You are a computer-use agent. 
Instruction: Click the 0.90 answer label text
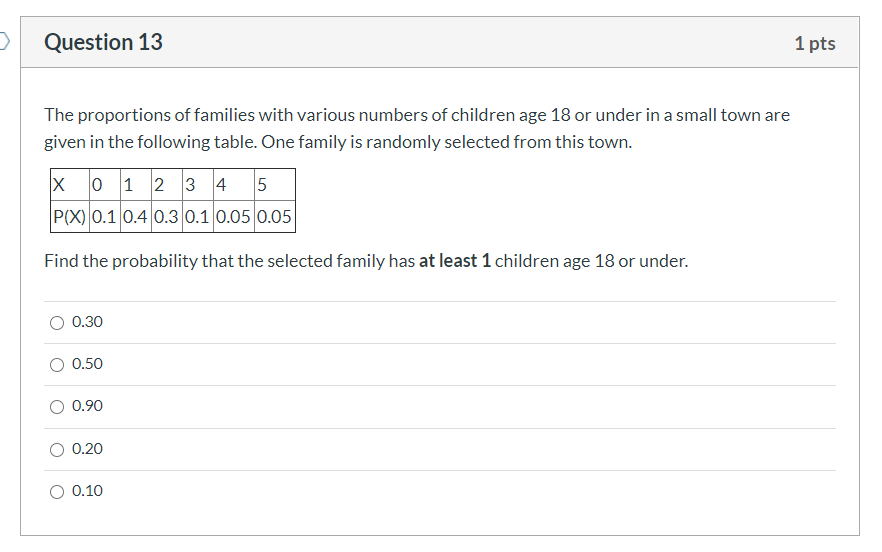[87, 406]
